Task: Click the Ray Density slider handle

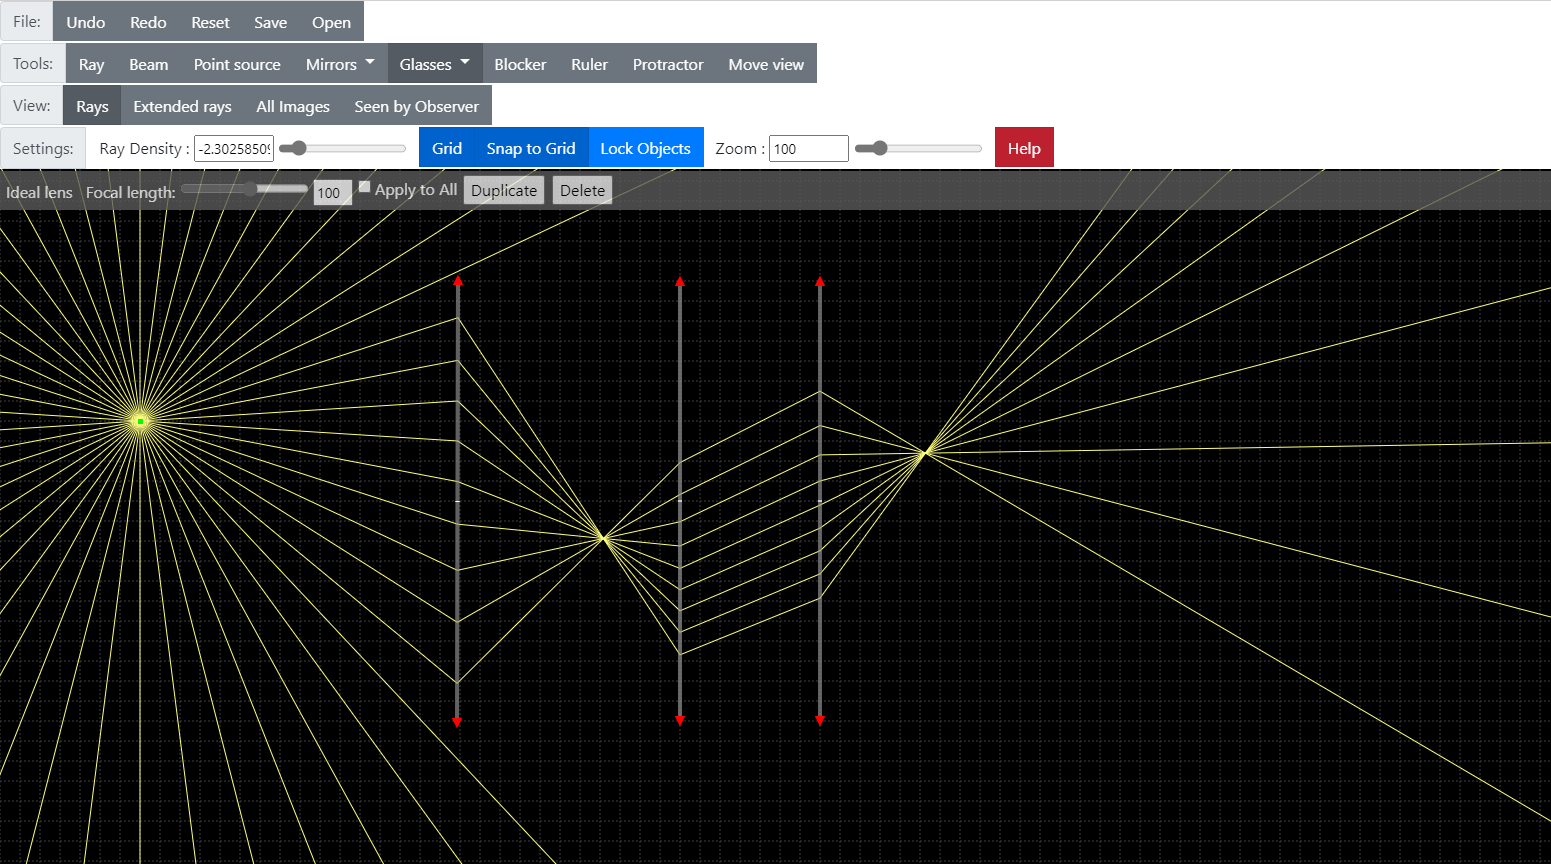Action: pos(296,148)
